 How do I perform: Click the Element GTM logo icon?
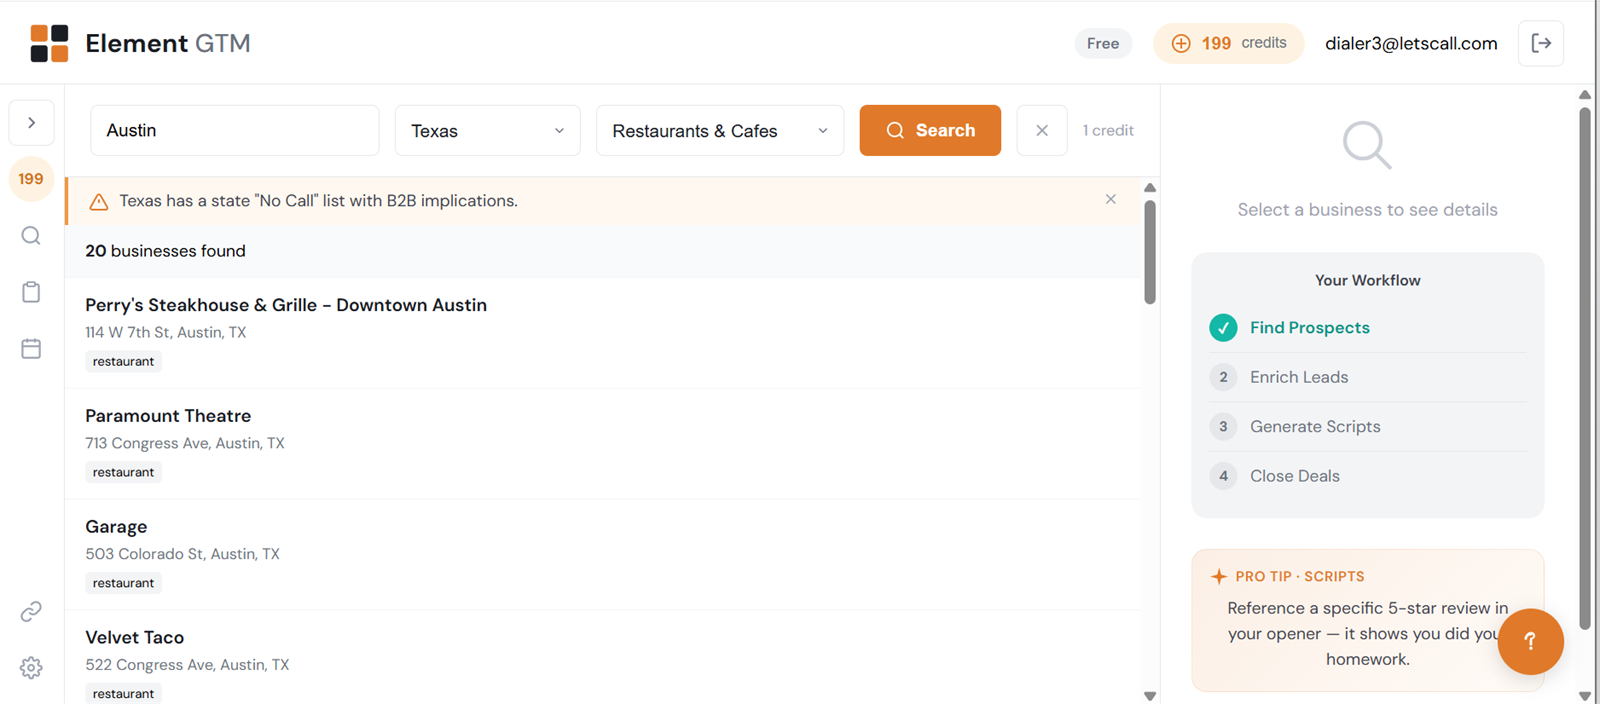pos(49,43)
